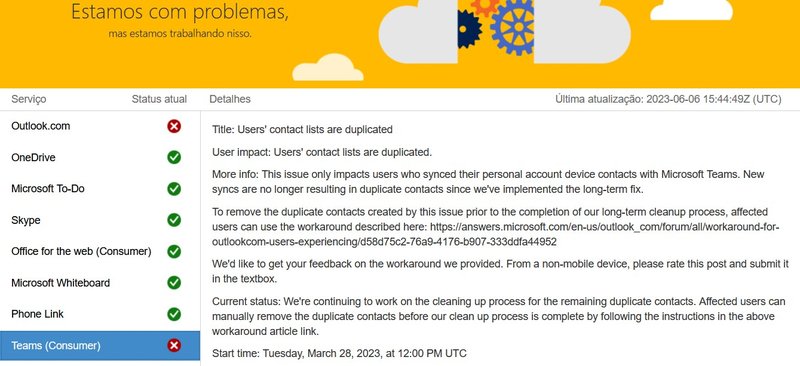
Task: Open Phone Link status details
Action: [x=100, y=314]
